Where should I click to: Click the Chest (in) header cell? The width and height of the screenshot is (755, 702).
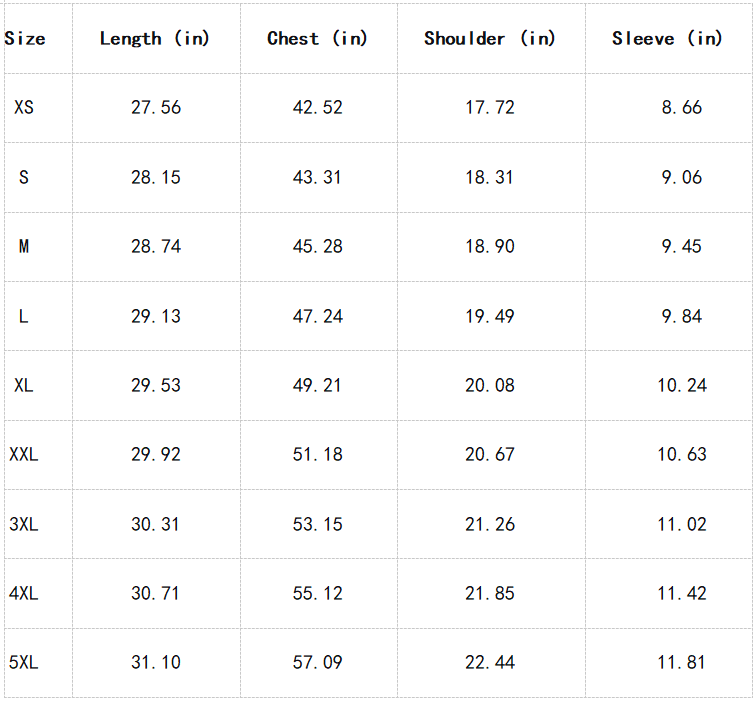coord(318,39)
